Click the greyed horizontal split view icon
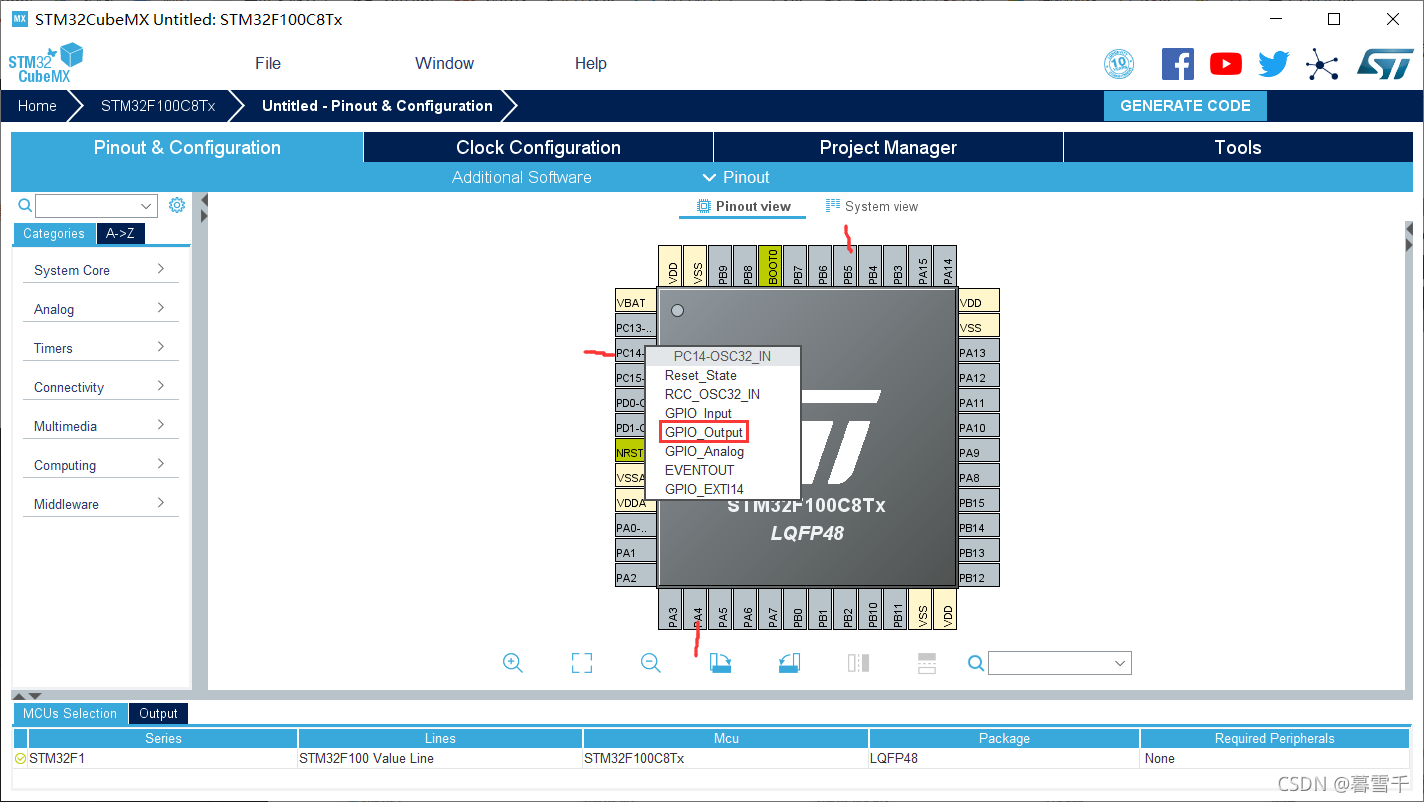The height and width of the screenshot is (802, 1424). (x=927, y=663)
